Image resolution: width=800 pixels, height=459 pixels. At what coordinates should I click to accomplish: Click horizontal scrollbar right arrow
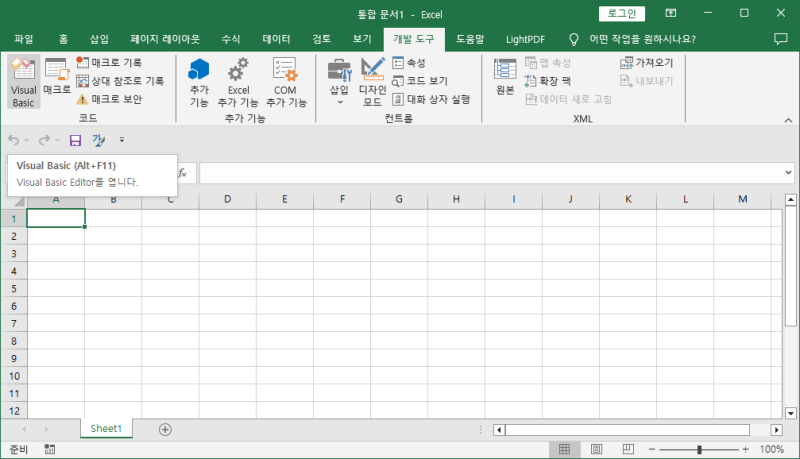(x=776, y=430)
